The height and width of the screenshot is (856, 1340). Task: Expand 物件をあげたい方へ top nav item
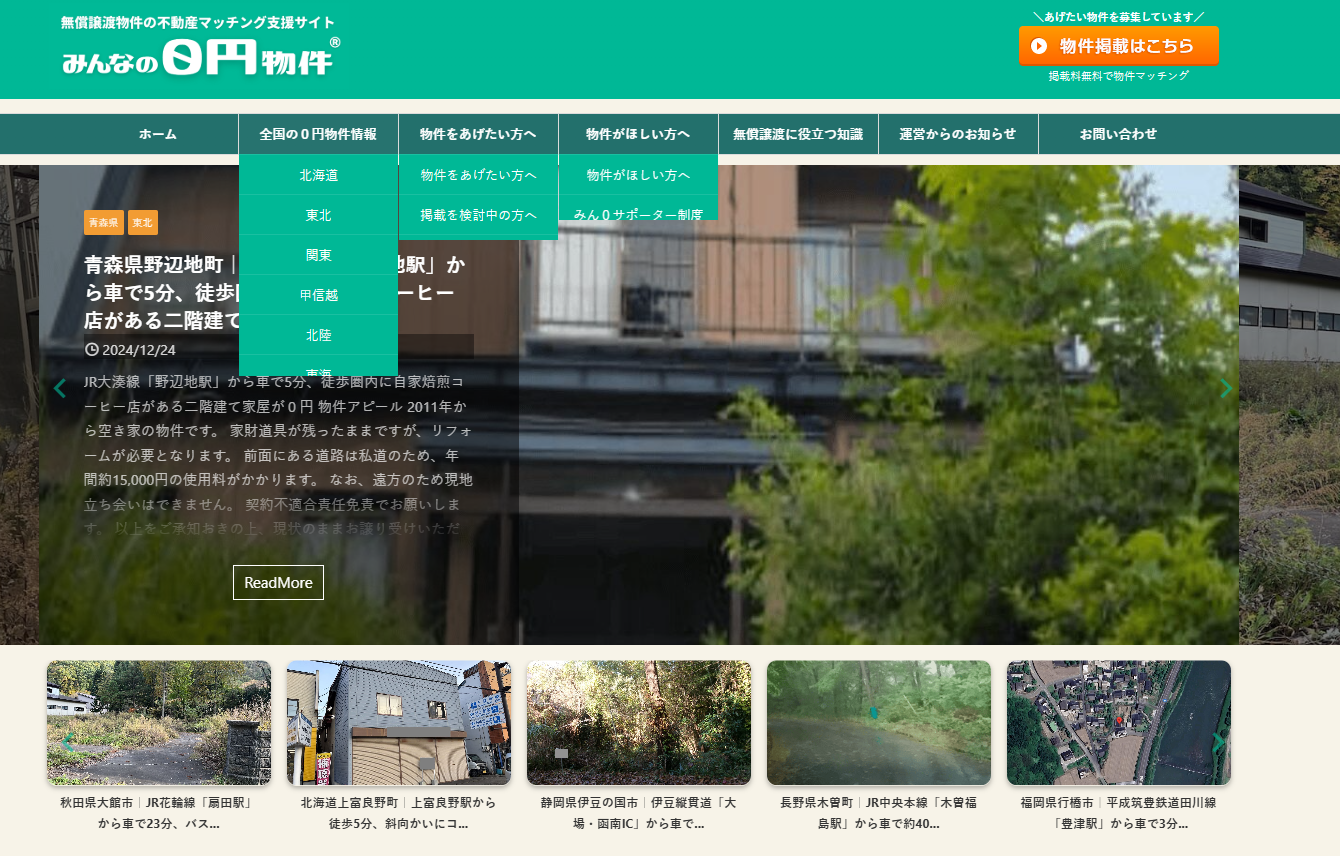478,134
